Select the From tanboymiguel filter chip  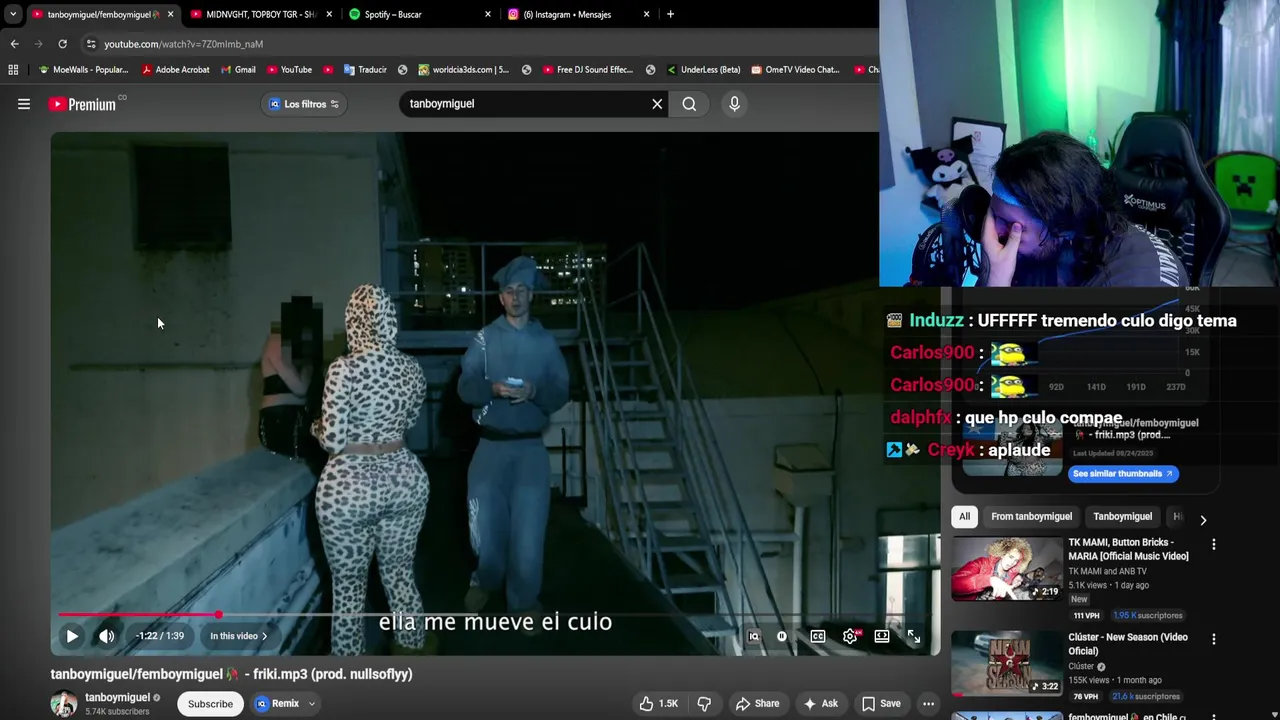[1031, 517]
